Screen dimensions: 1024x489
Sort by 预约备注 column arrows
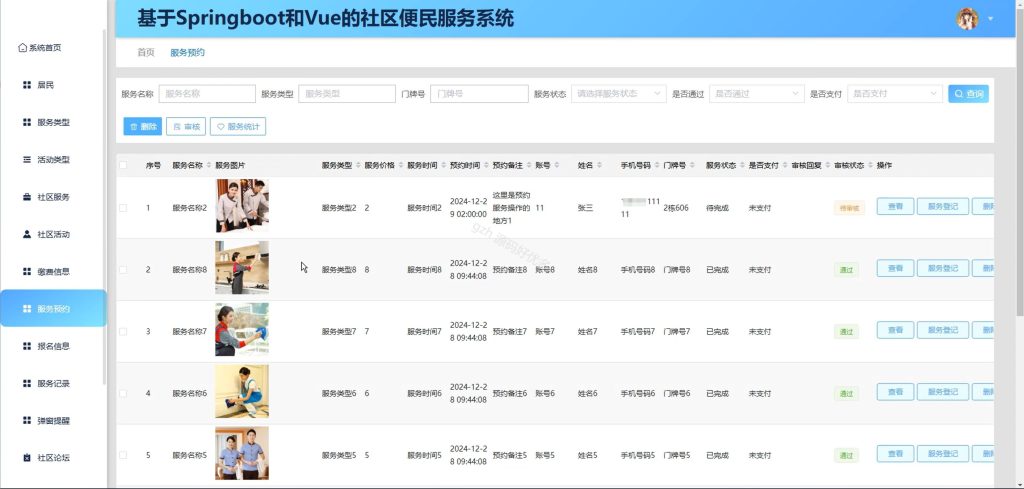(x=528, y=165)
